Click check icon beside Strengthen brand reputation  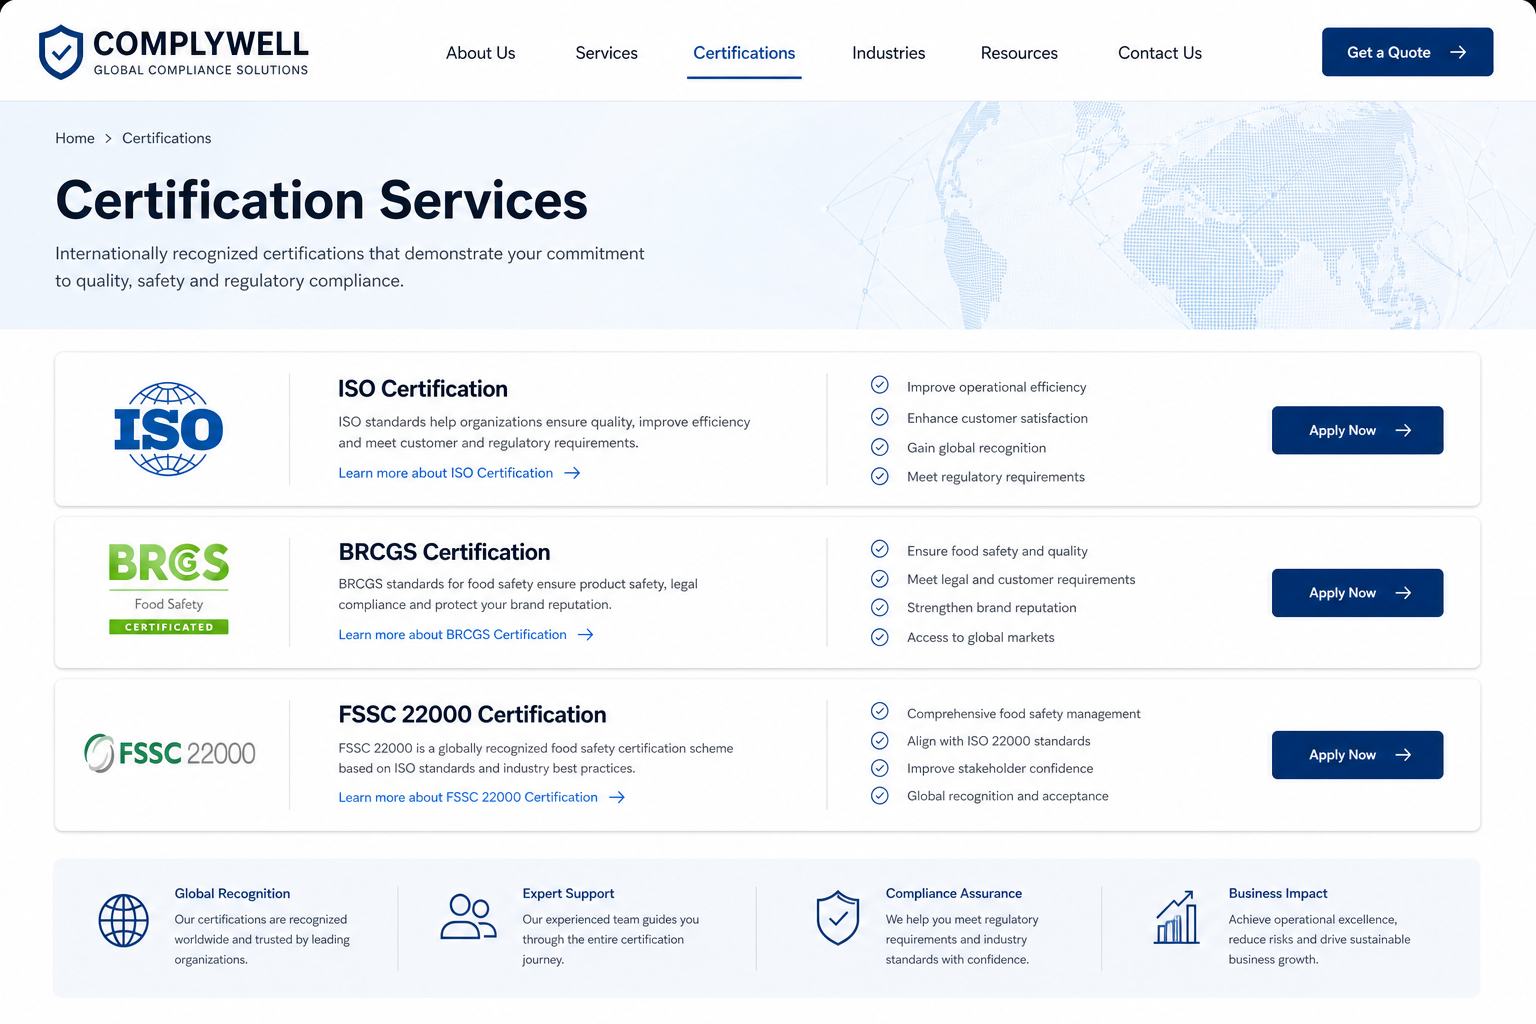click(880, 607)
